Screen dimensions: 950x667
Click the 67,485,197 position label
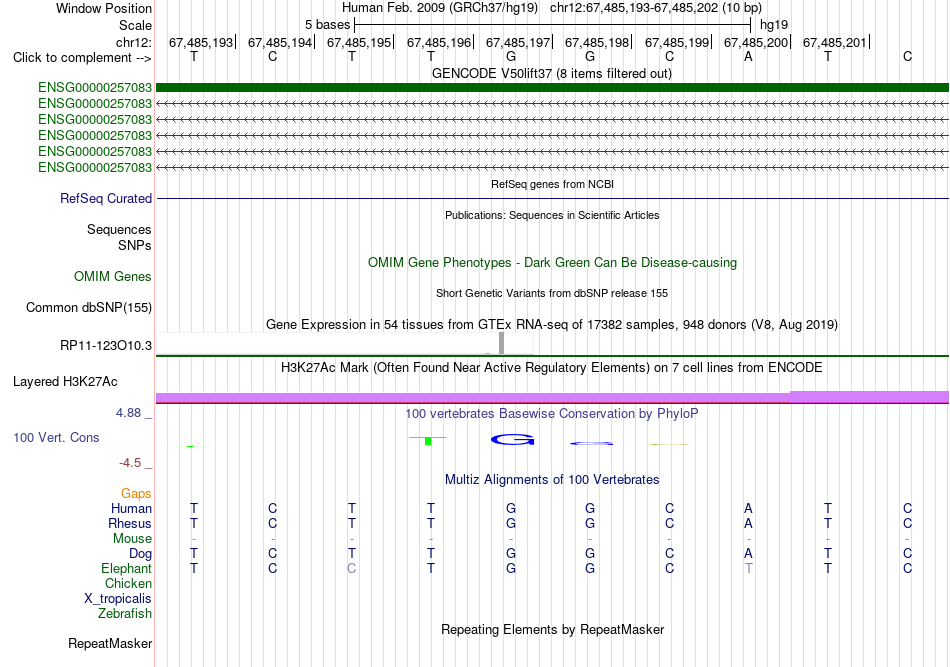click(518, 42)
